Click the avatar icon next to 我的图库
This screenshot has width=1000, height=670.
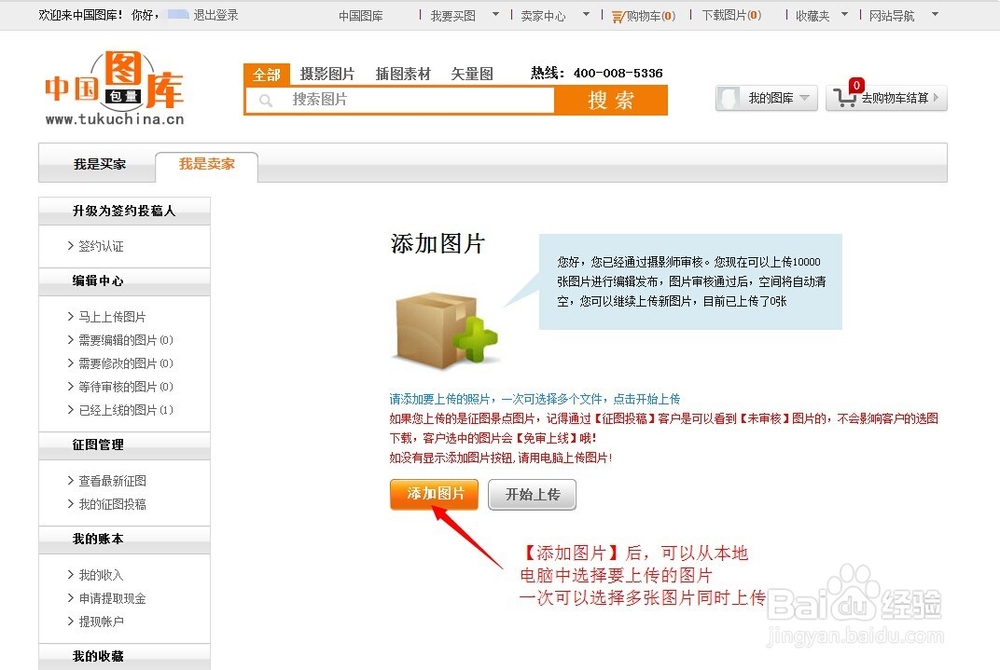tap(727, 97)
